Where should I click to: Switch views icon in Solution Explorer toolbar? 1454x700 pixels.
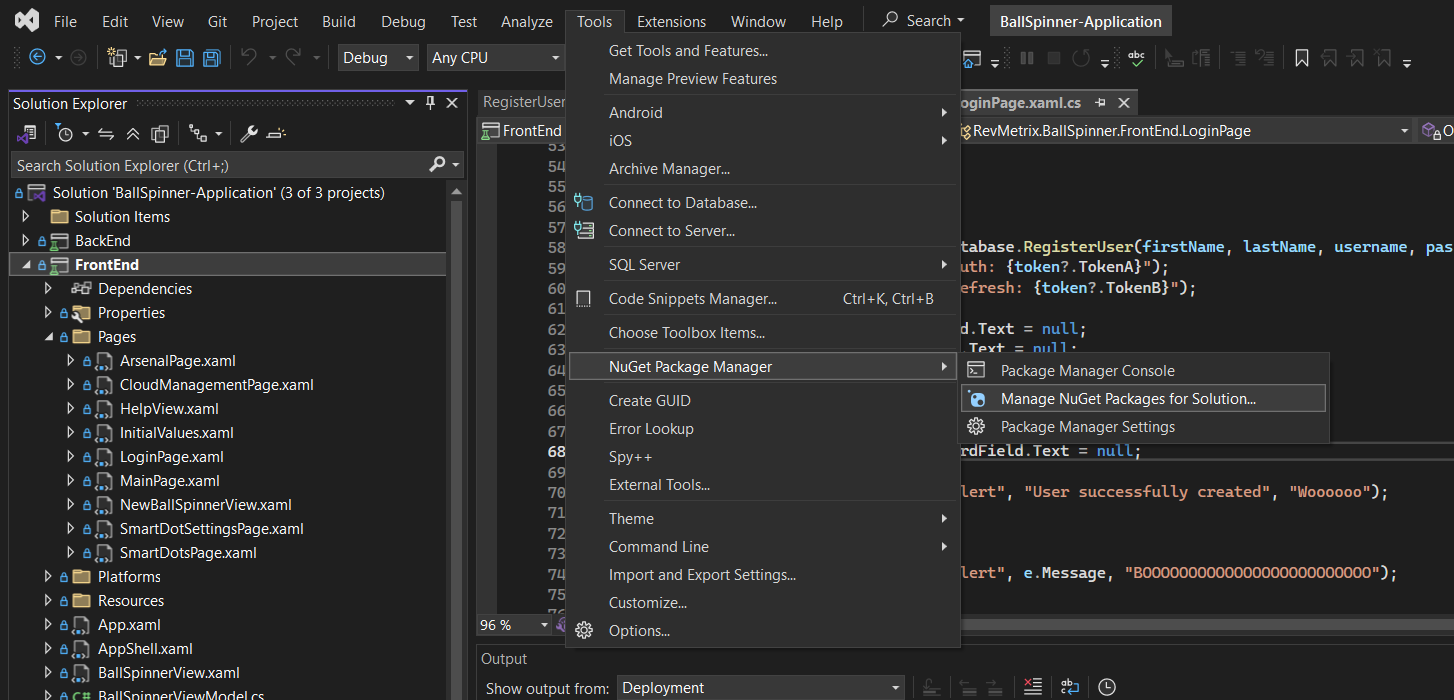pyautogui.click(x=27, y=133)
